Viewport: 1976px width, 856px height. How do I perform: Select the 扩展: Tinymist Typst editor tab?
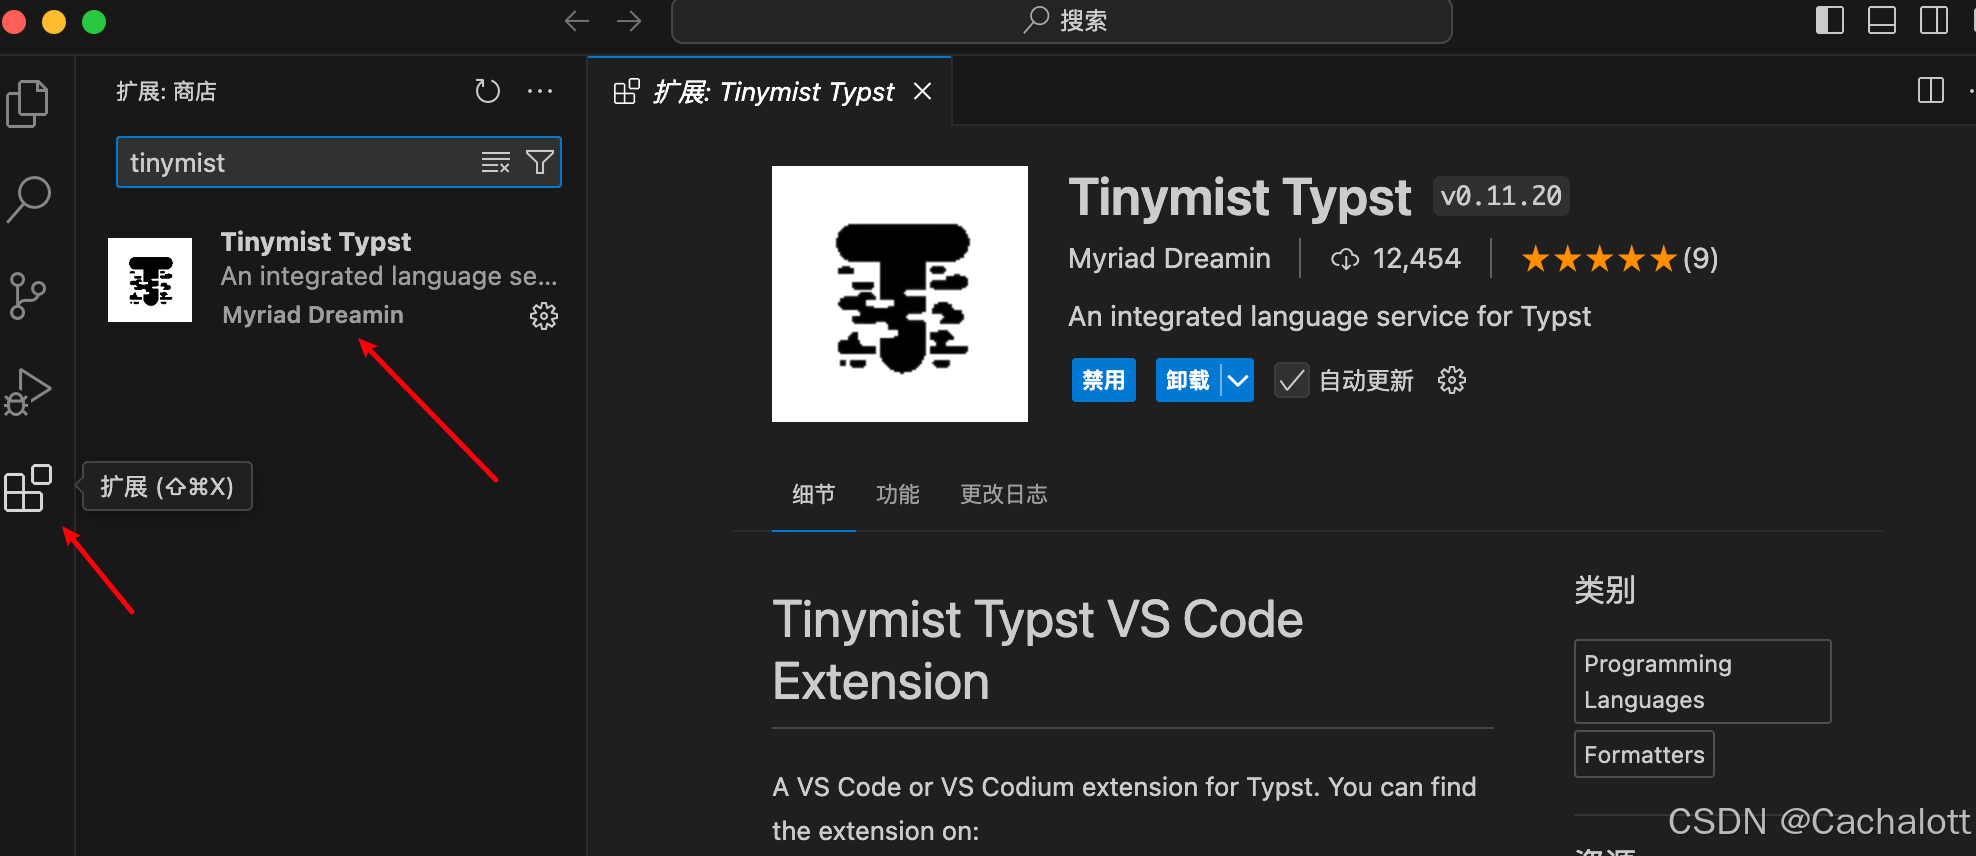(770, 91)
